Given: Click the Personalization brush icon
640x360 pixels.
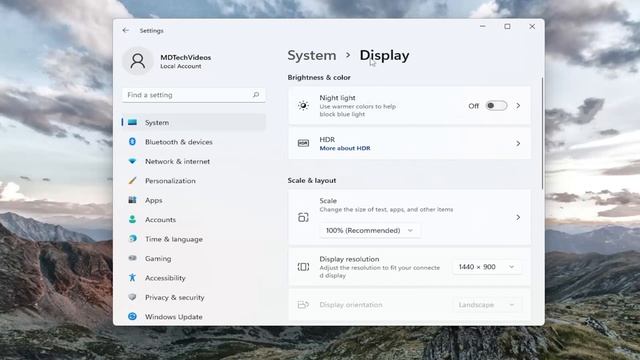Looking at the screenshot, I should tap(132, 180).
